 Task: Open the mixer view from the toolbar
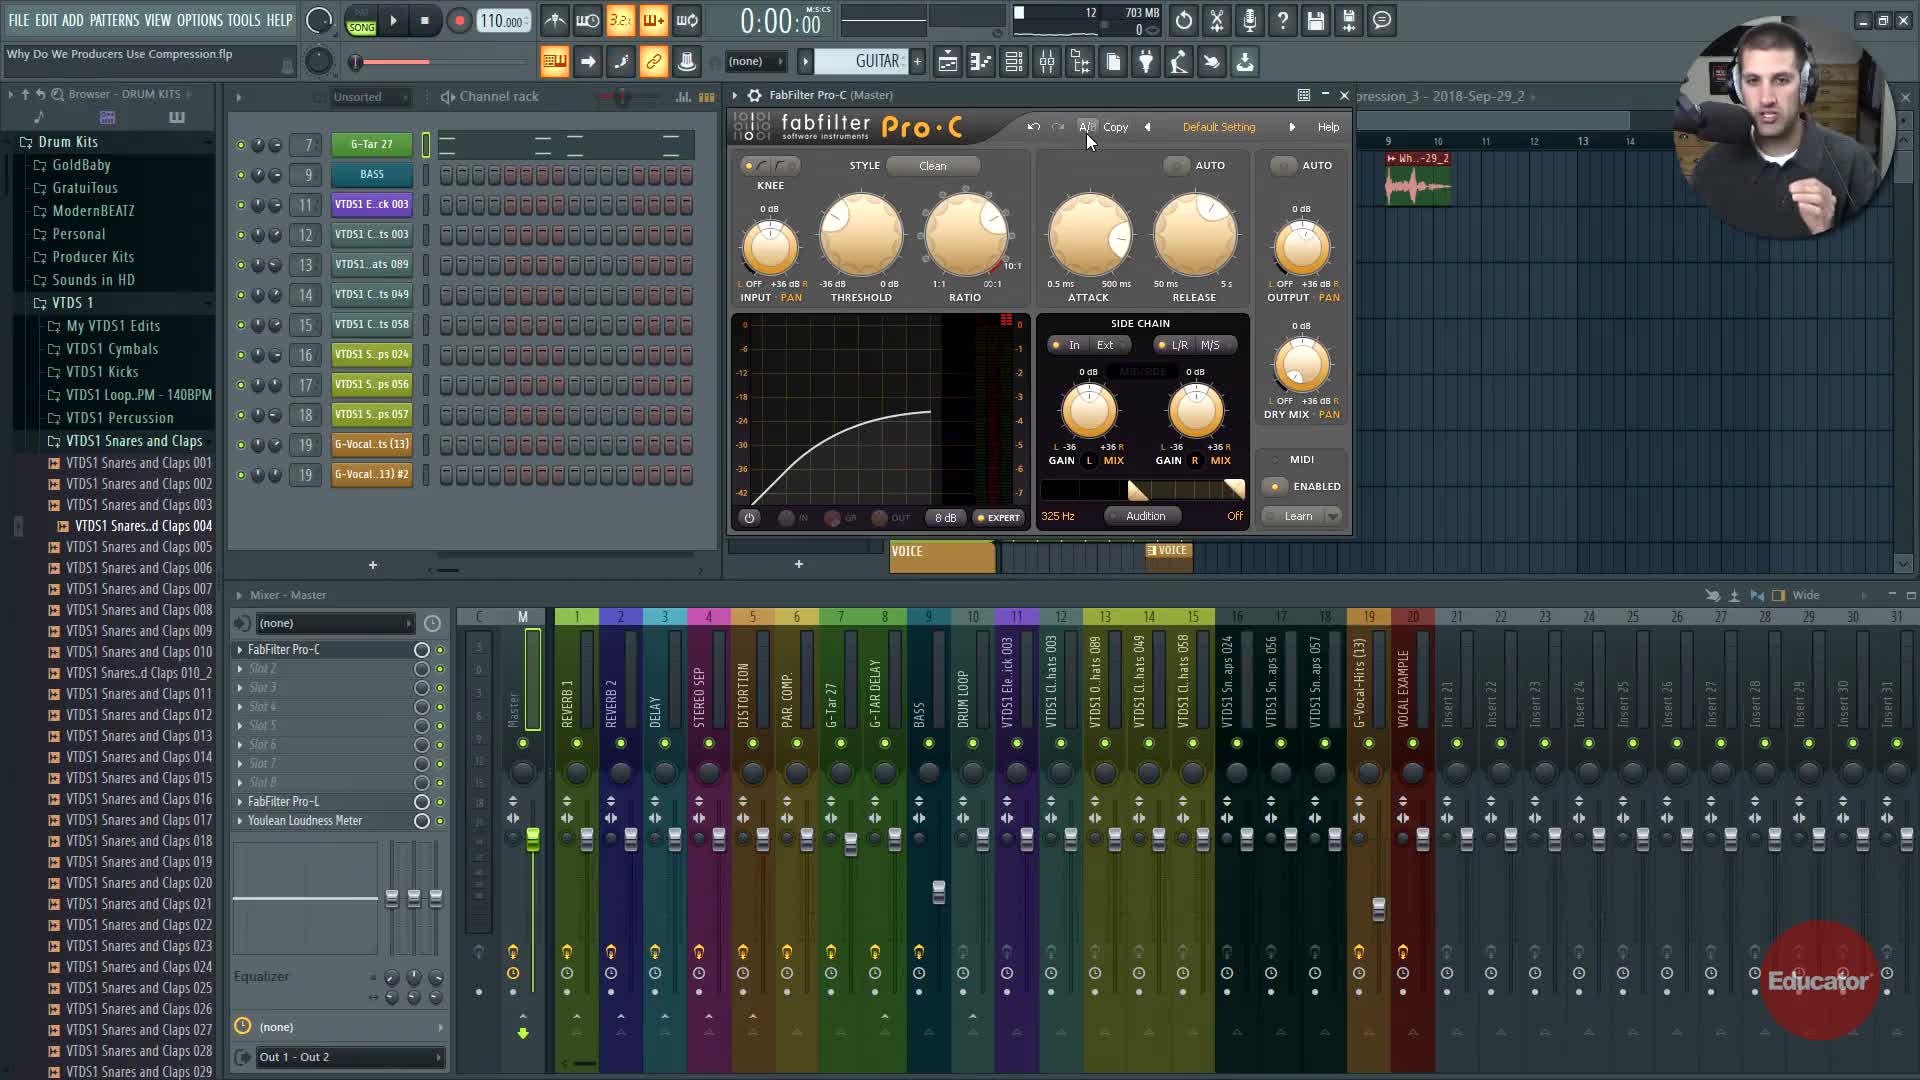[1046, 62]
